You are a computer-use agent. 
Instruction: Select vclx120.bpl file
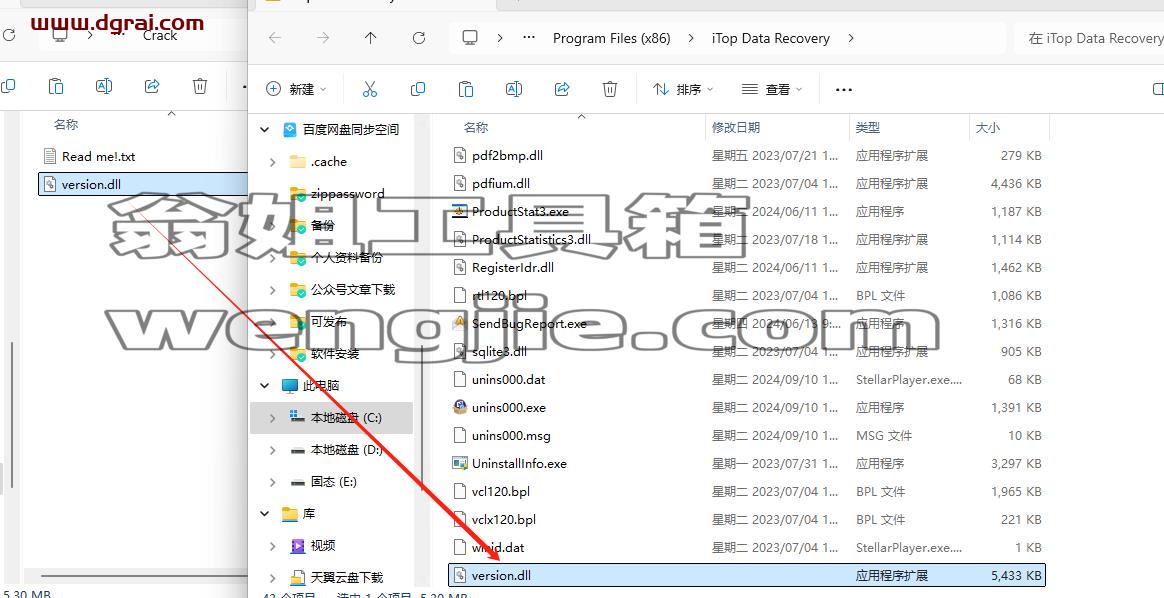[x=504, y=519]
